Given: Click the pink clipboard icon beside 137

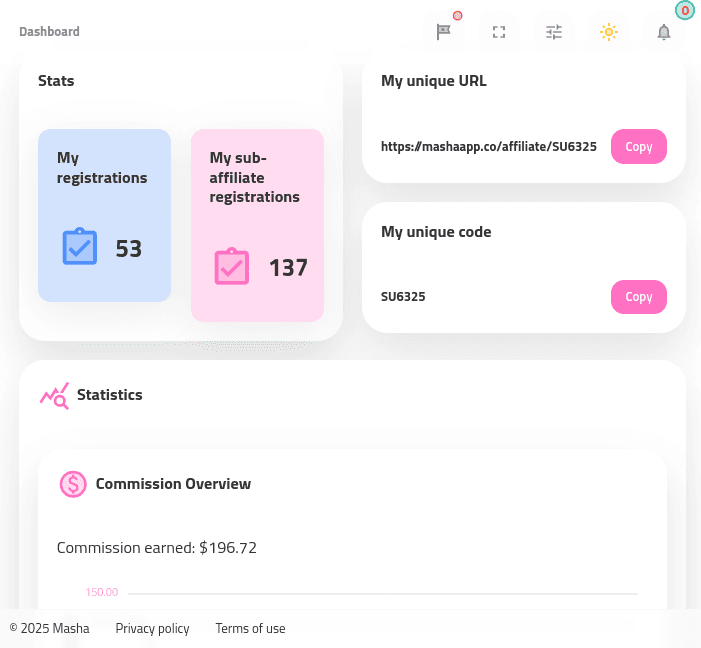Looking at the screenshot, I should coord(232,266).
